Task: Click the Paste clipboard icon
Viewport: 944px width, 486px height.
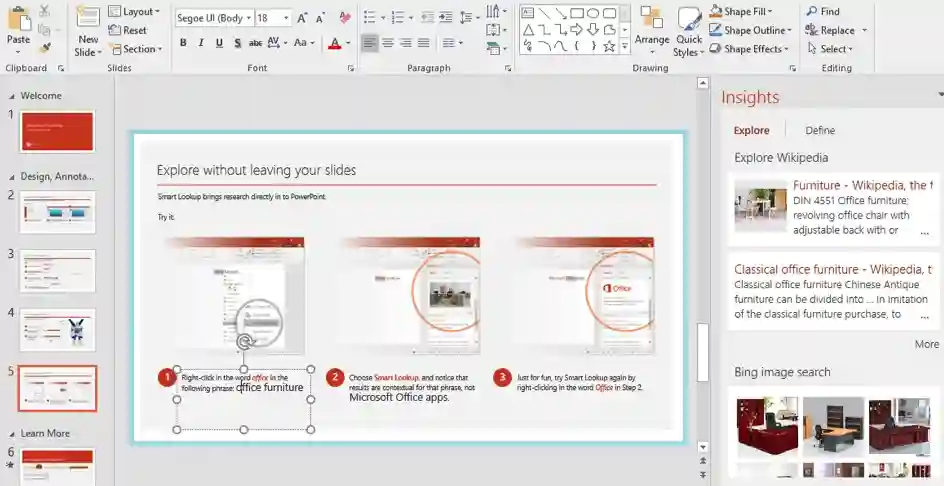Action: (x=18, y=19)
